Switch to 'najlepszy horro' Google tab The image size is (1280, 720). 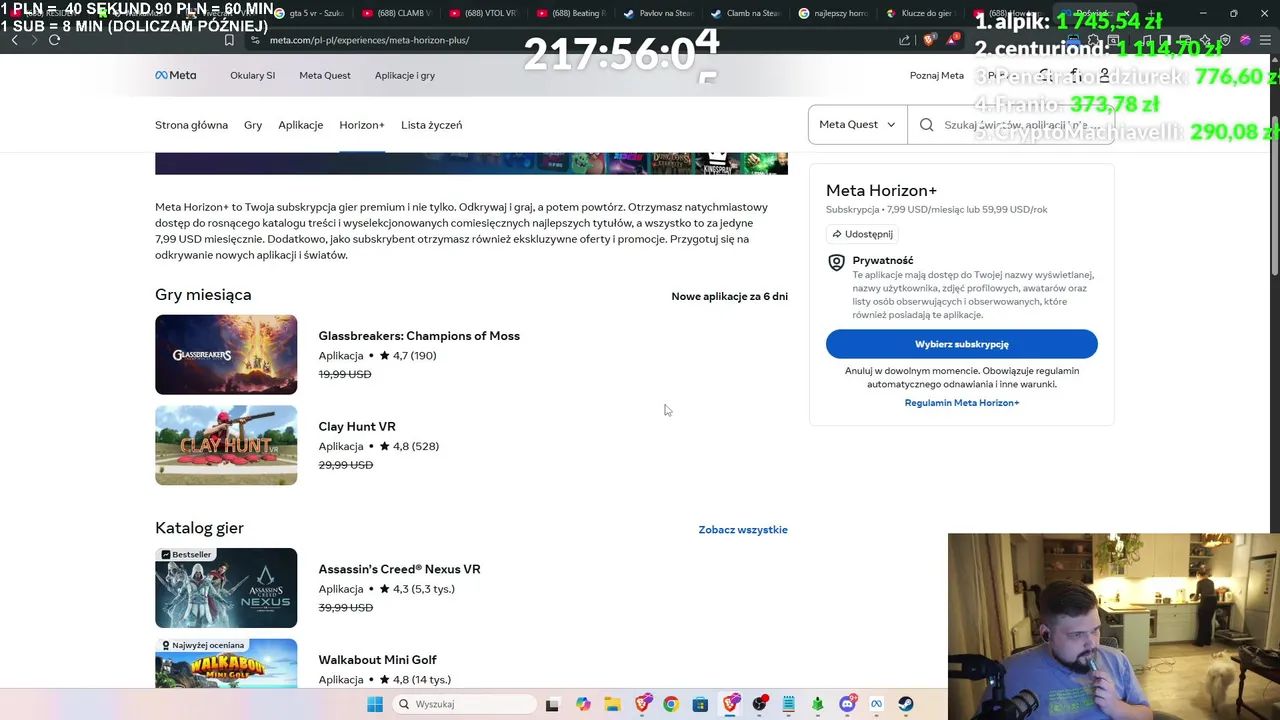[x=832, y=13]
